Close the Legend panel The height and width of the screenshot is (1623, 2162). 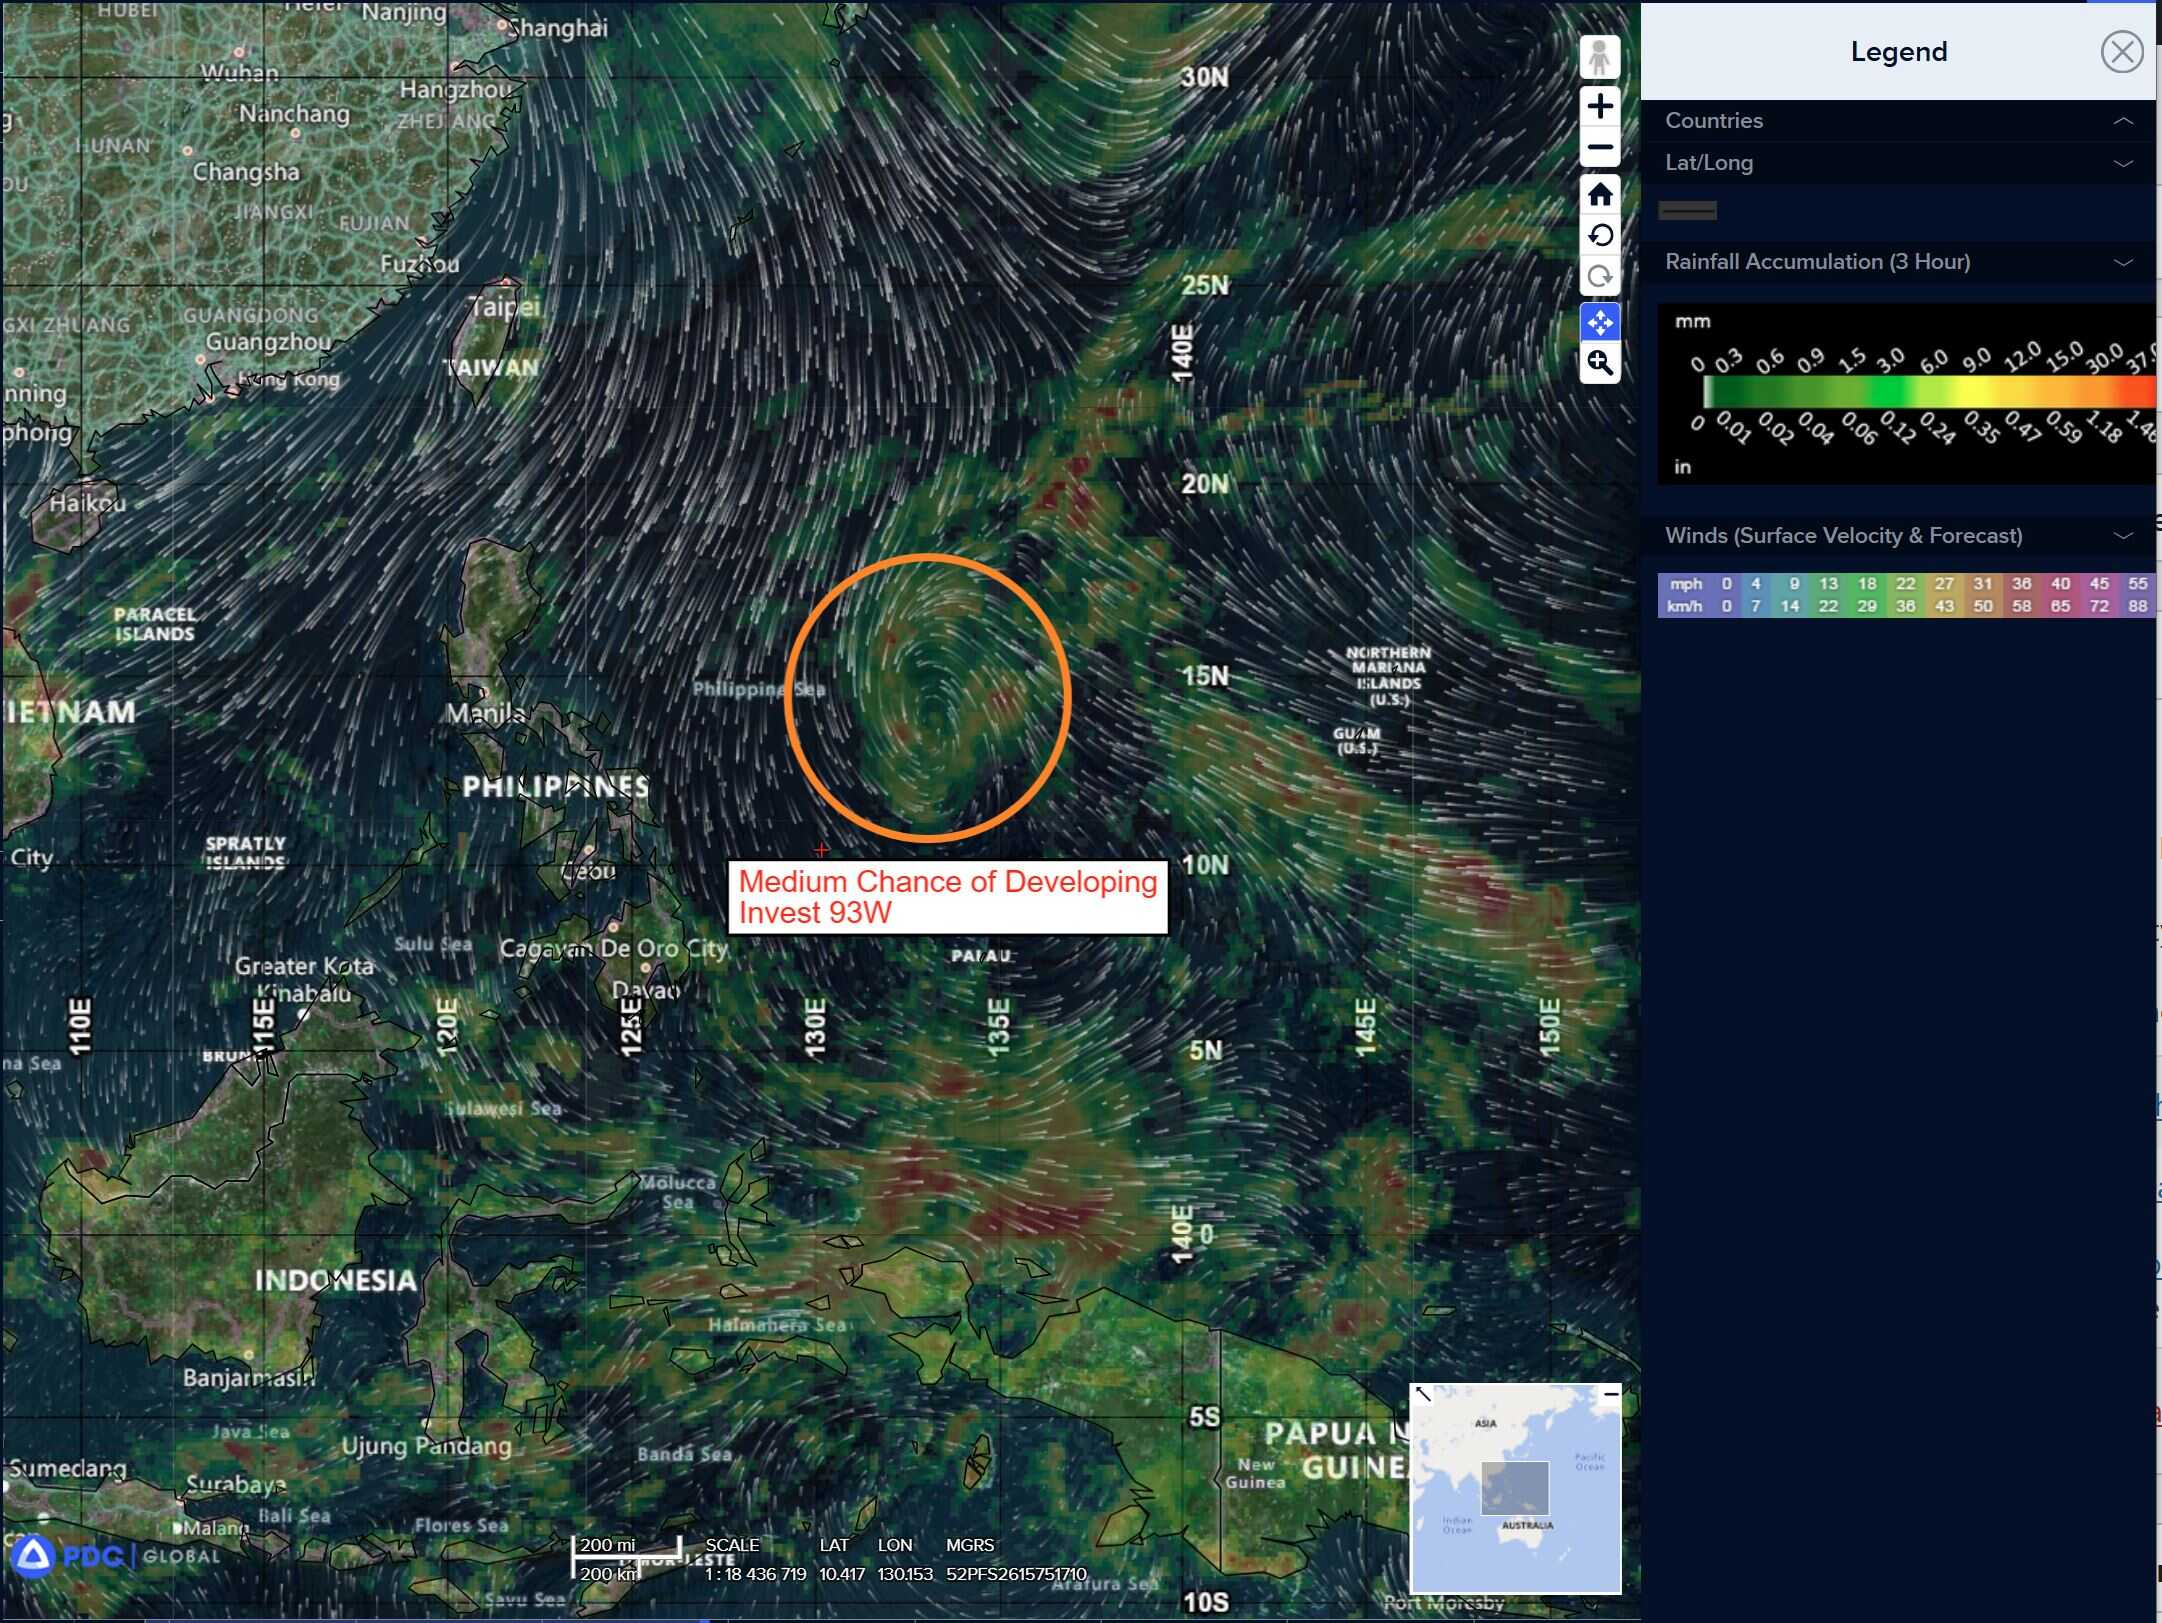click(2121, 52)
